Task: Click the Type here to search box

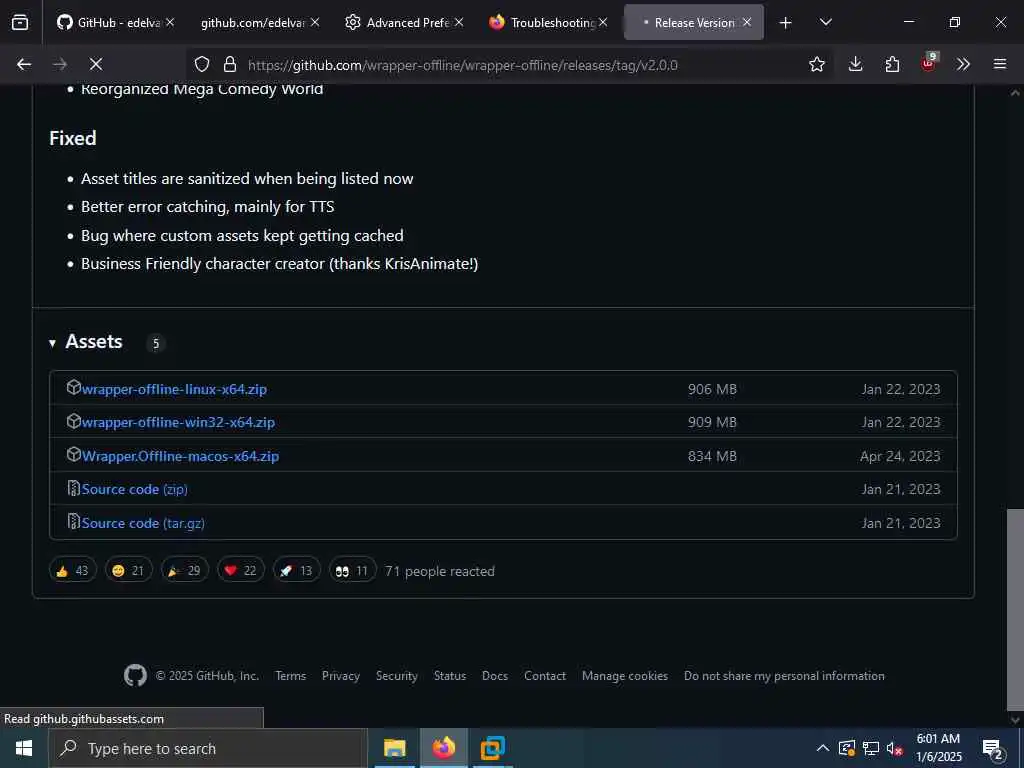Action: point(208,748)
